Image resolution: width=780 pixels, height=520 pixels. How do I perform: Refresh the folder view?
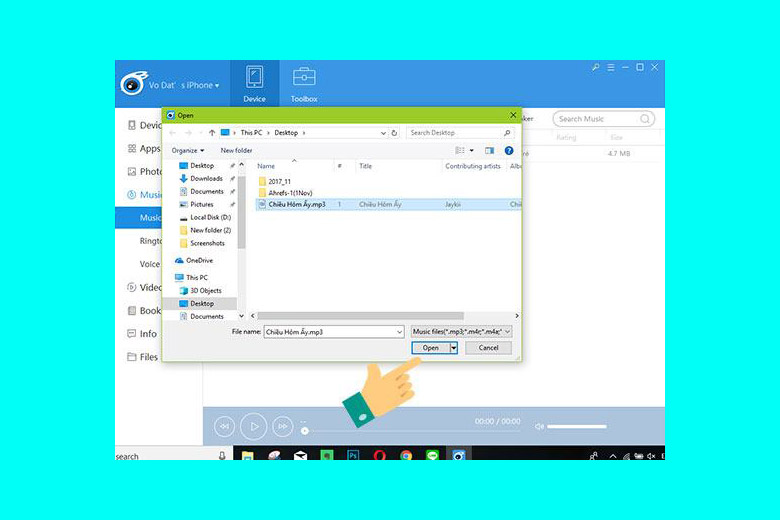point(394,133)
